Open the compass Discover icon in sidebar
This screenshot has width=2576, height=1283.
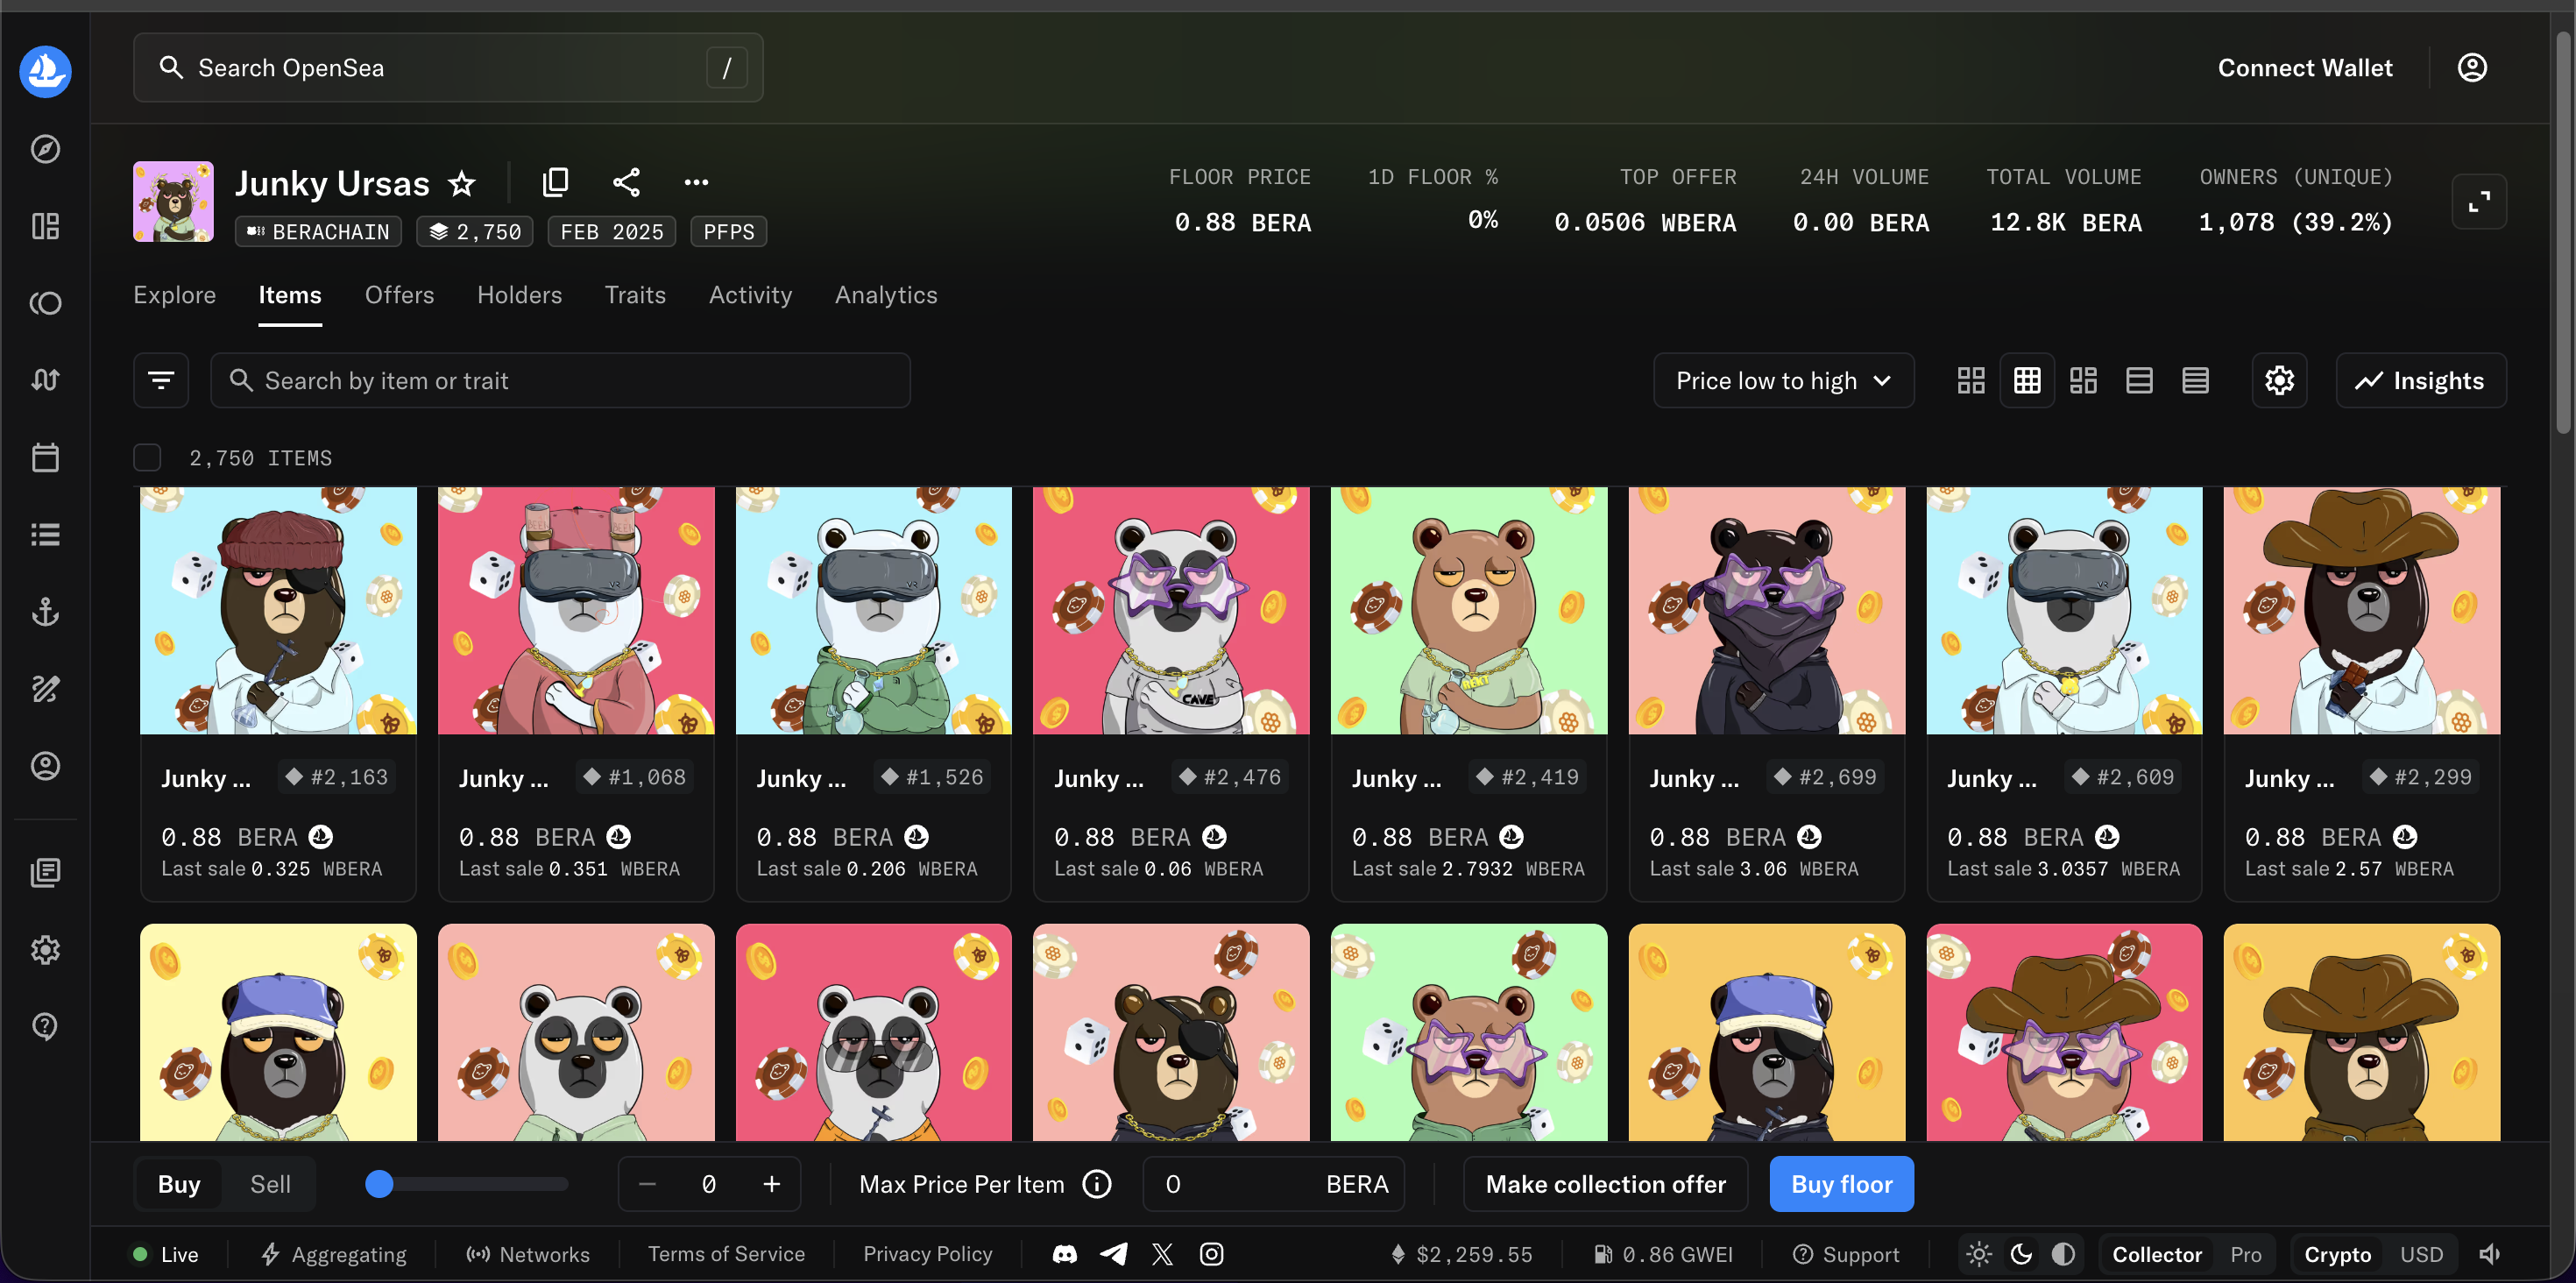point(45,149)
